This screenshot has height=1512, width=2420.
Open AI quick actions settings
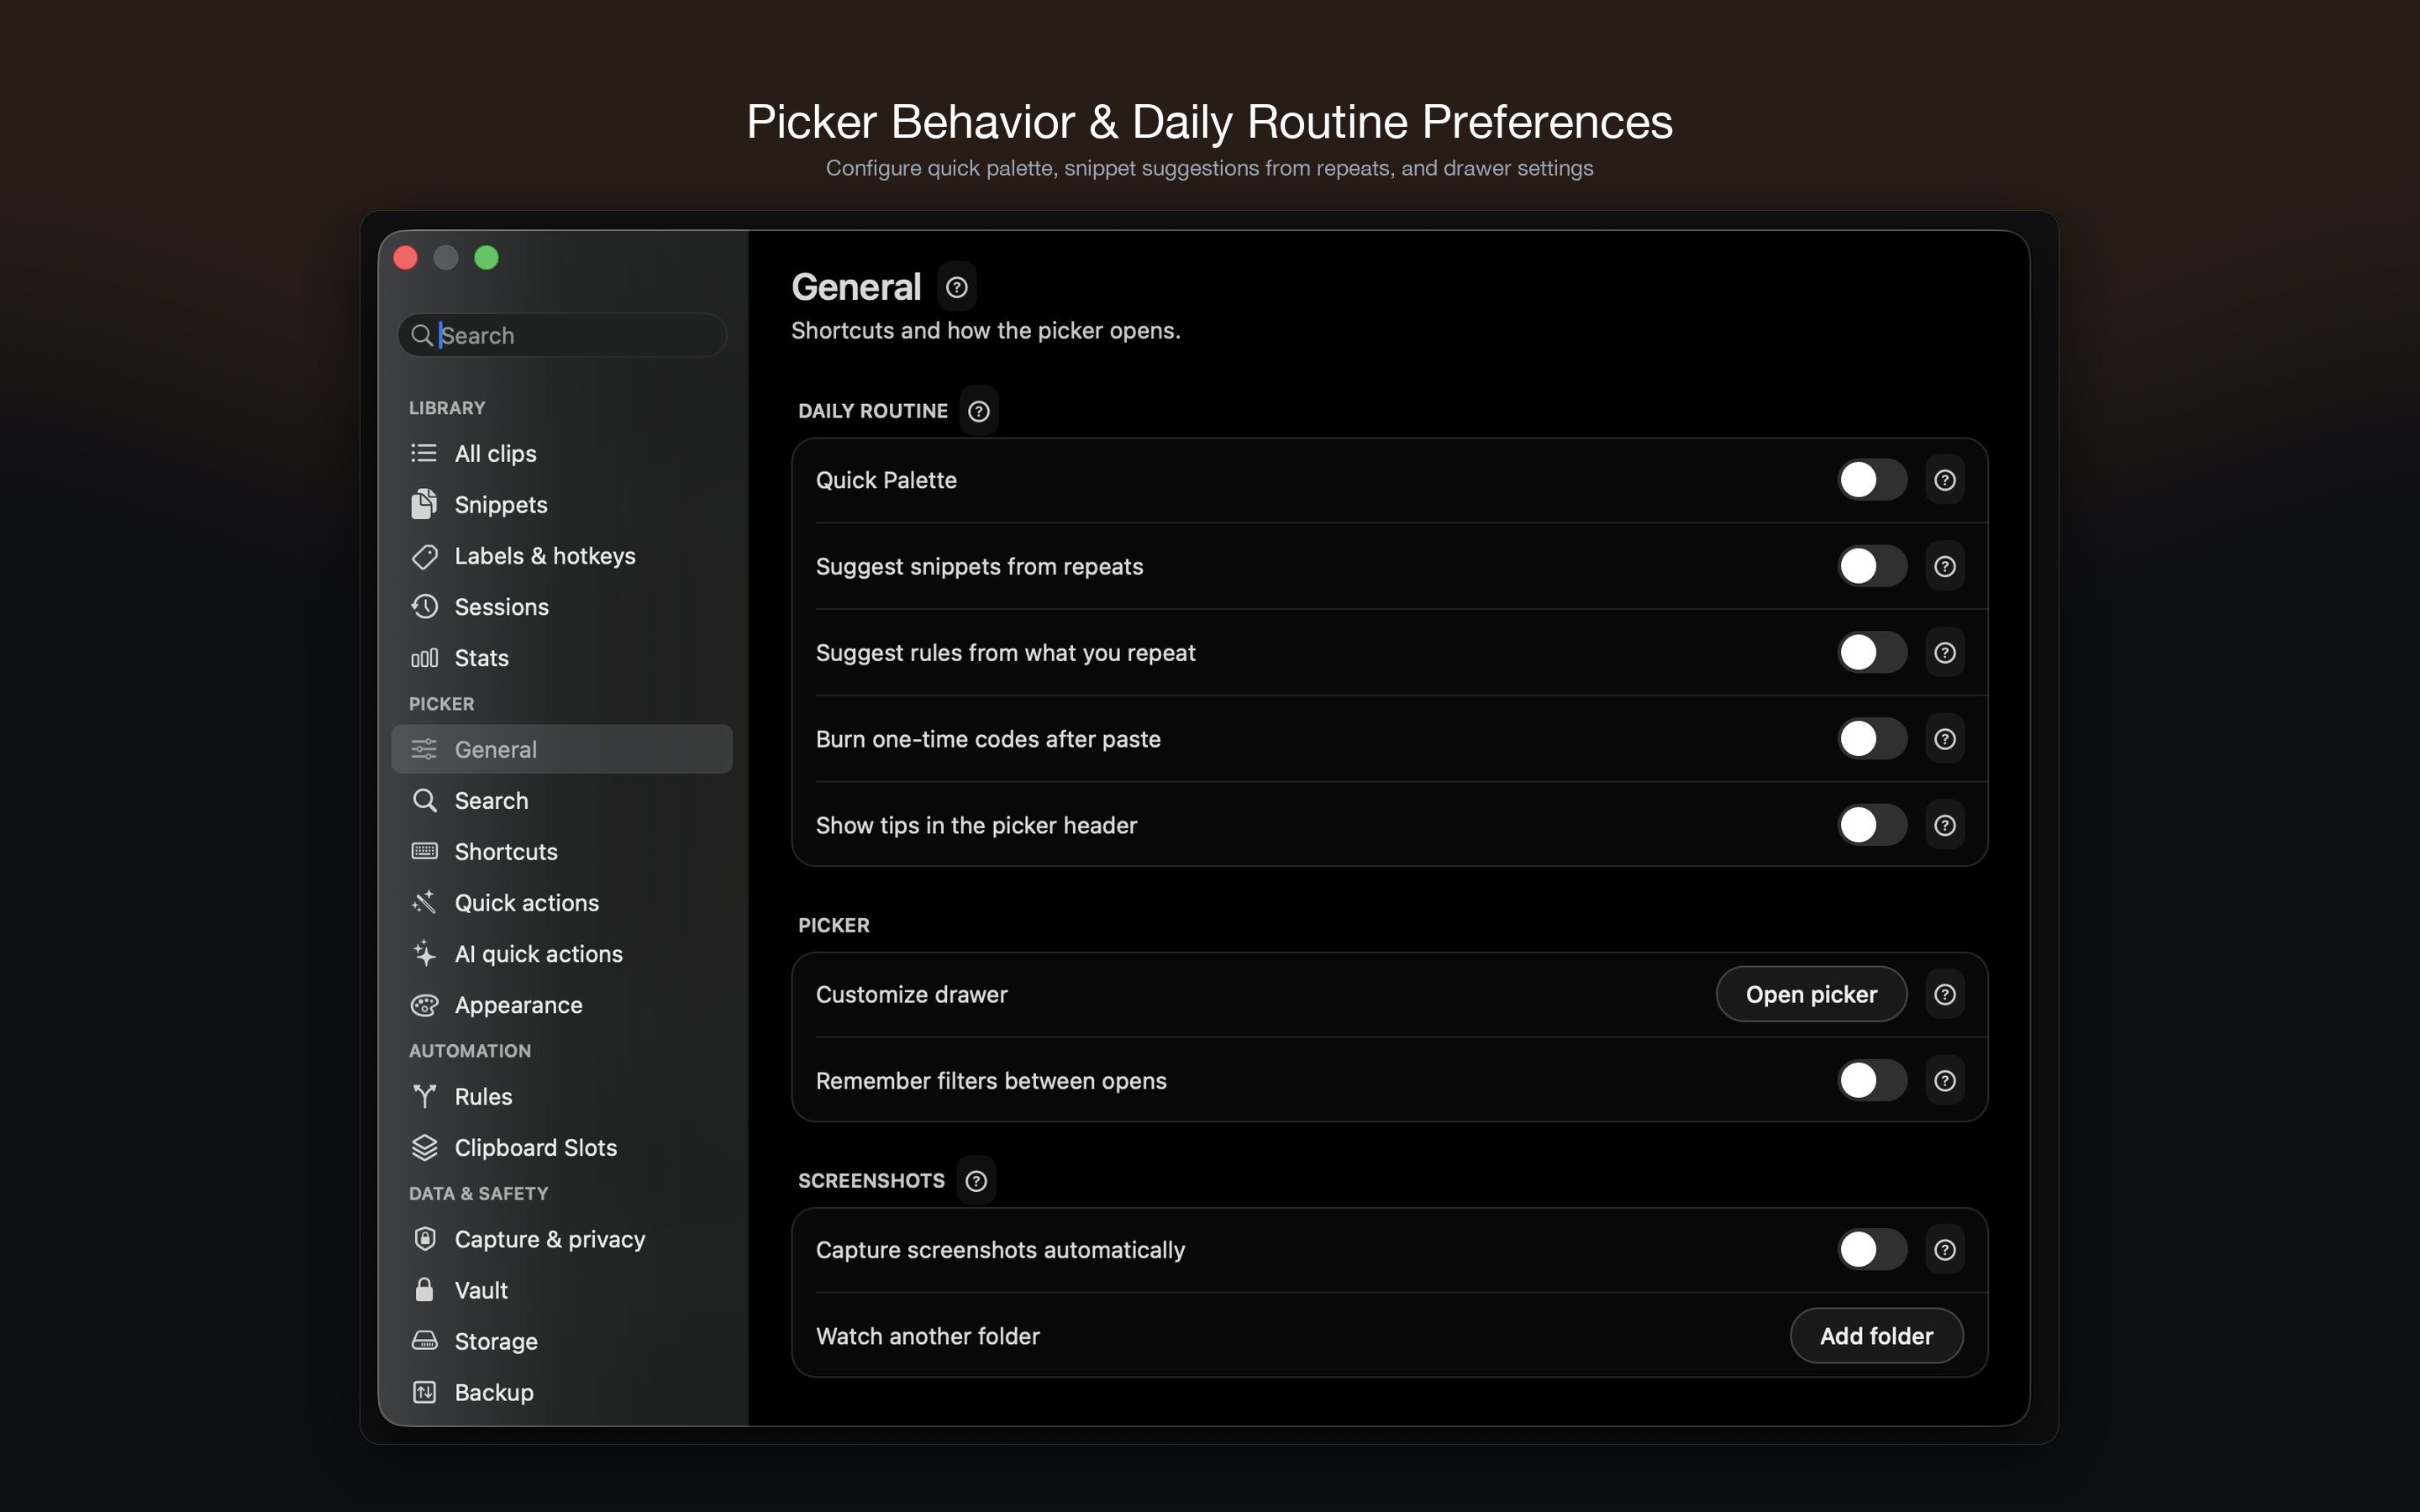[x=561, y=953]
